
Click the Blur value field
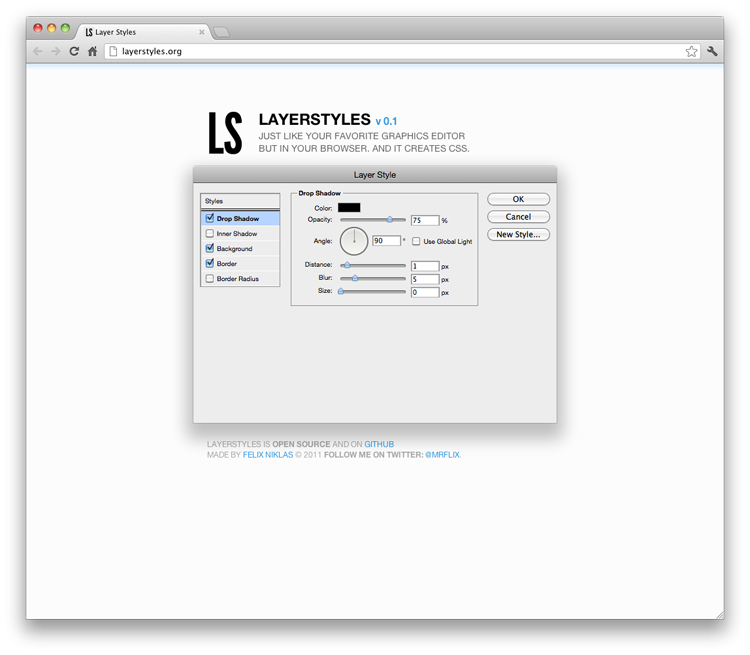(x=425, y=279)
